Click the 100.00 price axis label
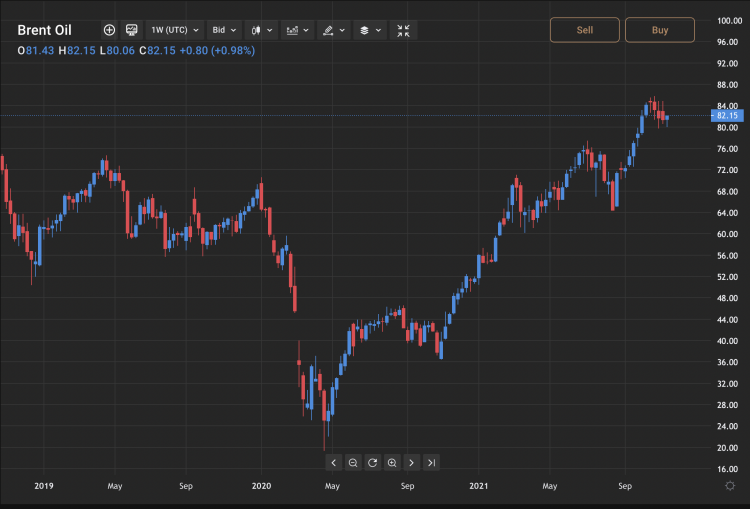 pos(729,21)
